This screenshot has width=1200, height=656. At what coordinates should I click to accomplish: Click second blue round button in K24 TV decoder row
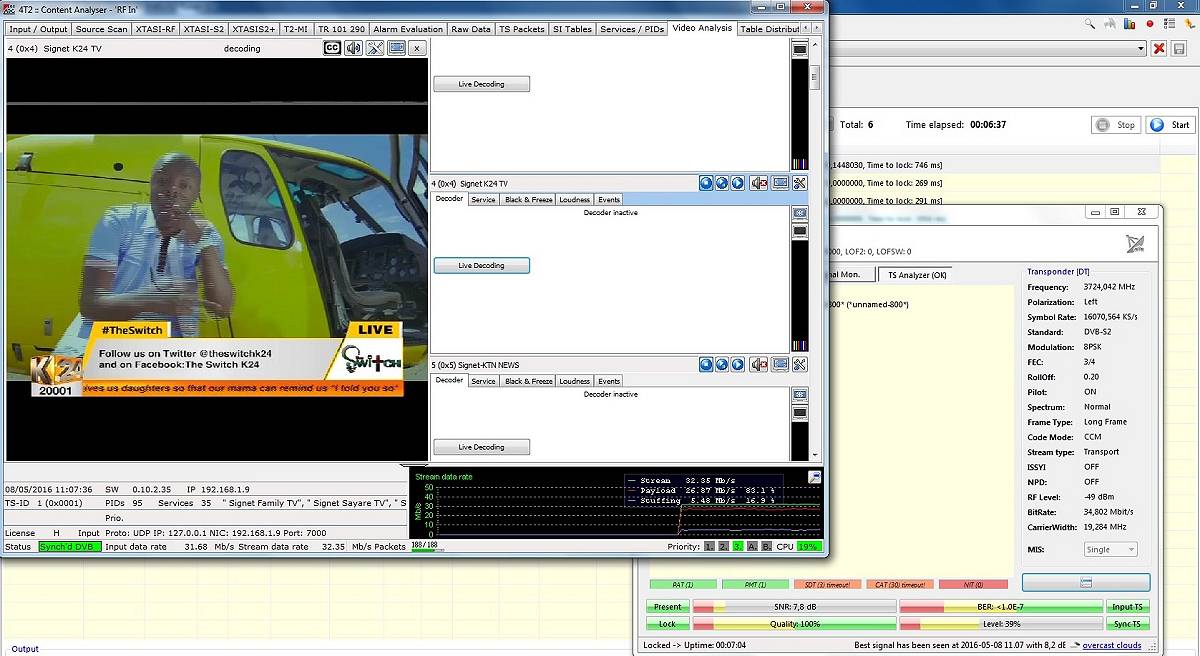tap(722, 183)
